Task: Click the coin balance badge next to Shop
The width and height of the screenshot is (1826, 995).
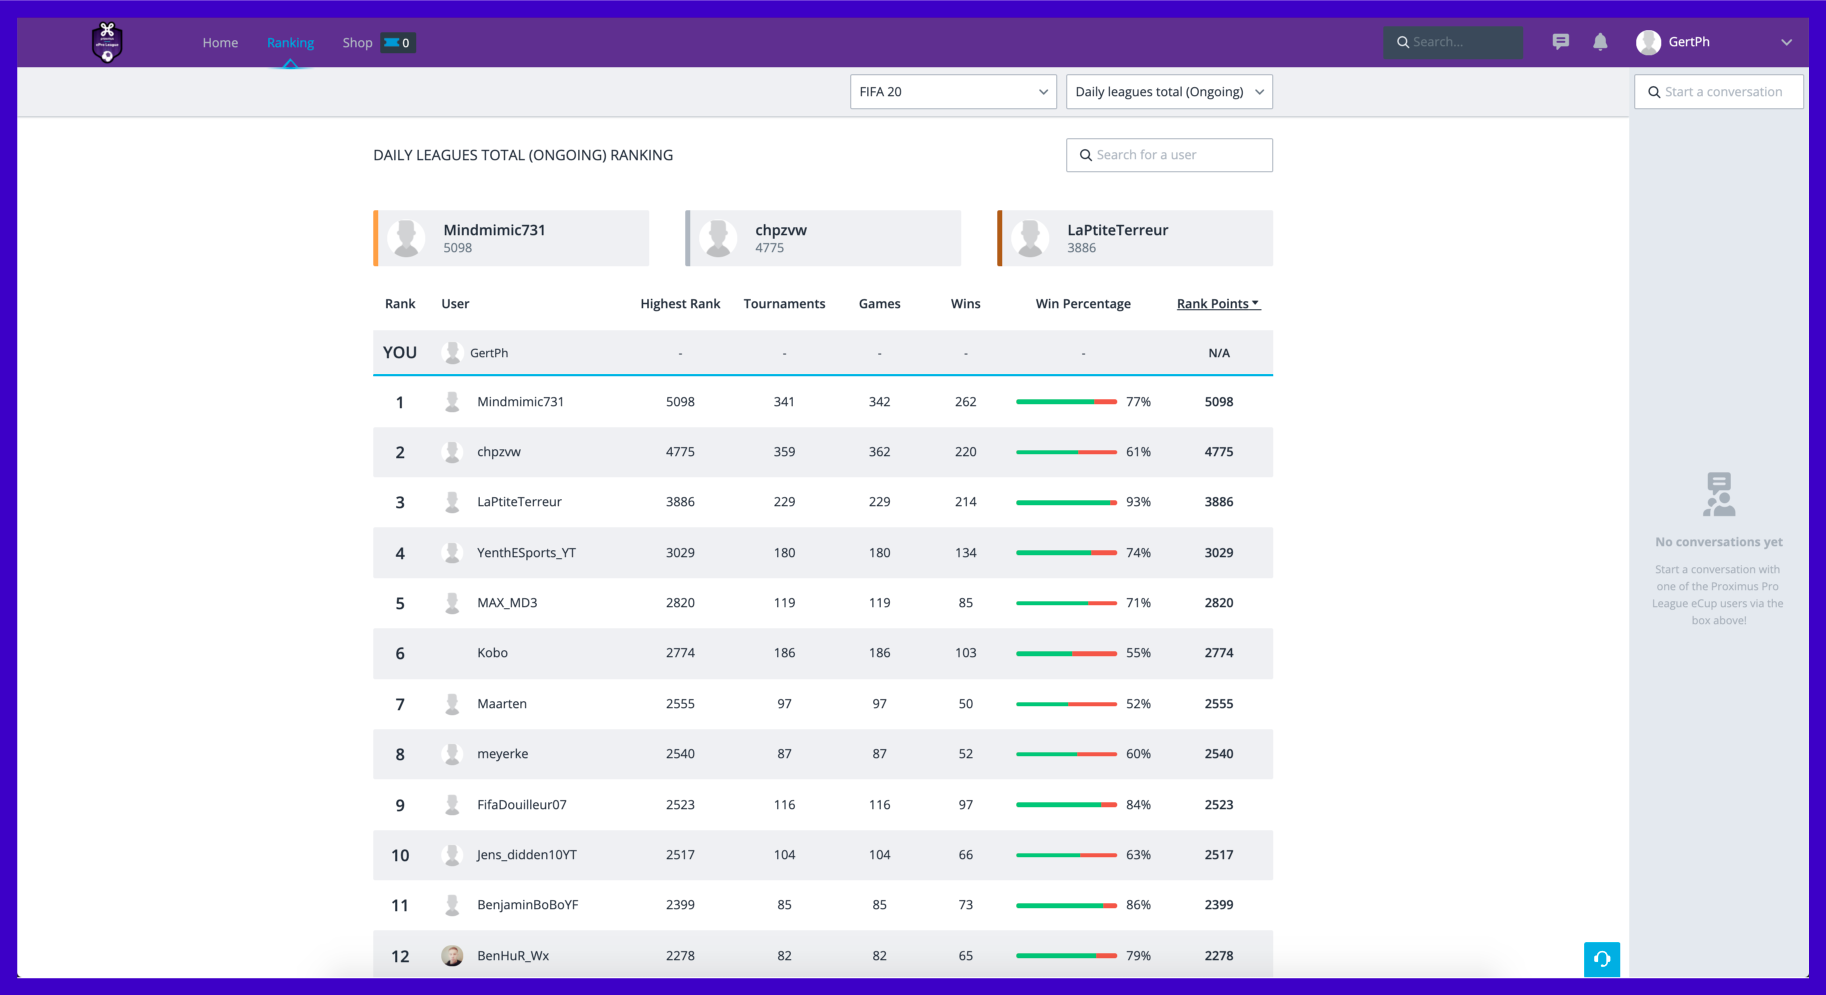Action: (x=397, y=43)
